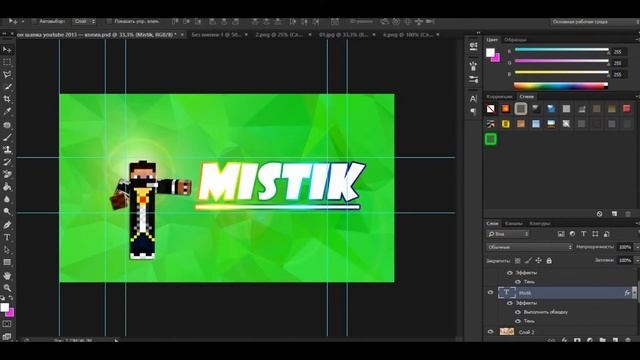Create new style in Styles panel
This screenshot has width=640, height=360.
point(614,214)
